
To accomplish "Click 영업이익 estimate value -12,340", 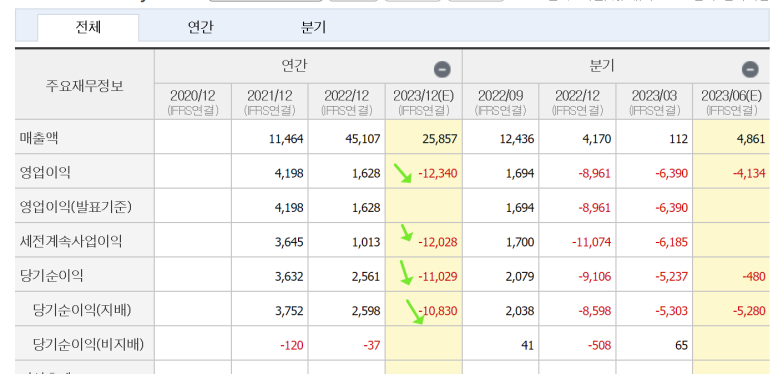I will 438,174.
